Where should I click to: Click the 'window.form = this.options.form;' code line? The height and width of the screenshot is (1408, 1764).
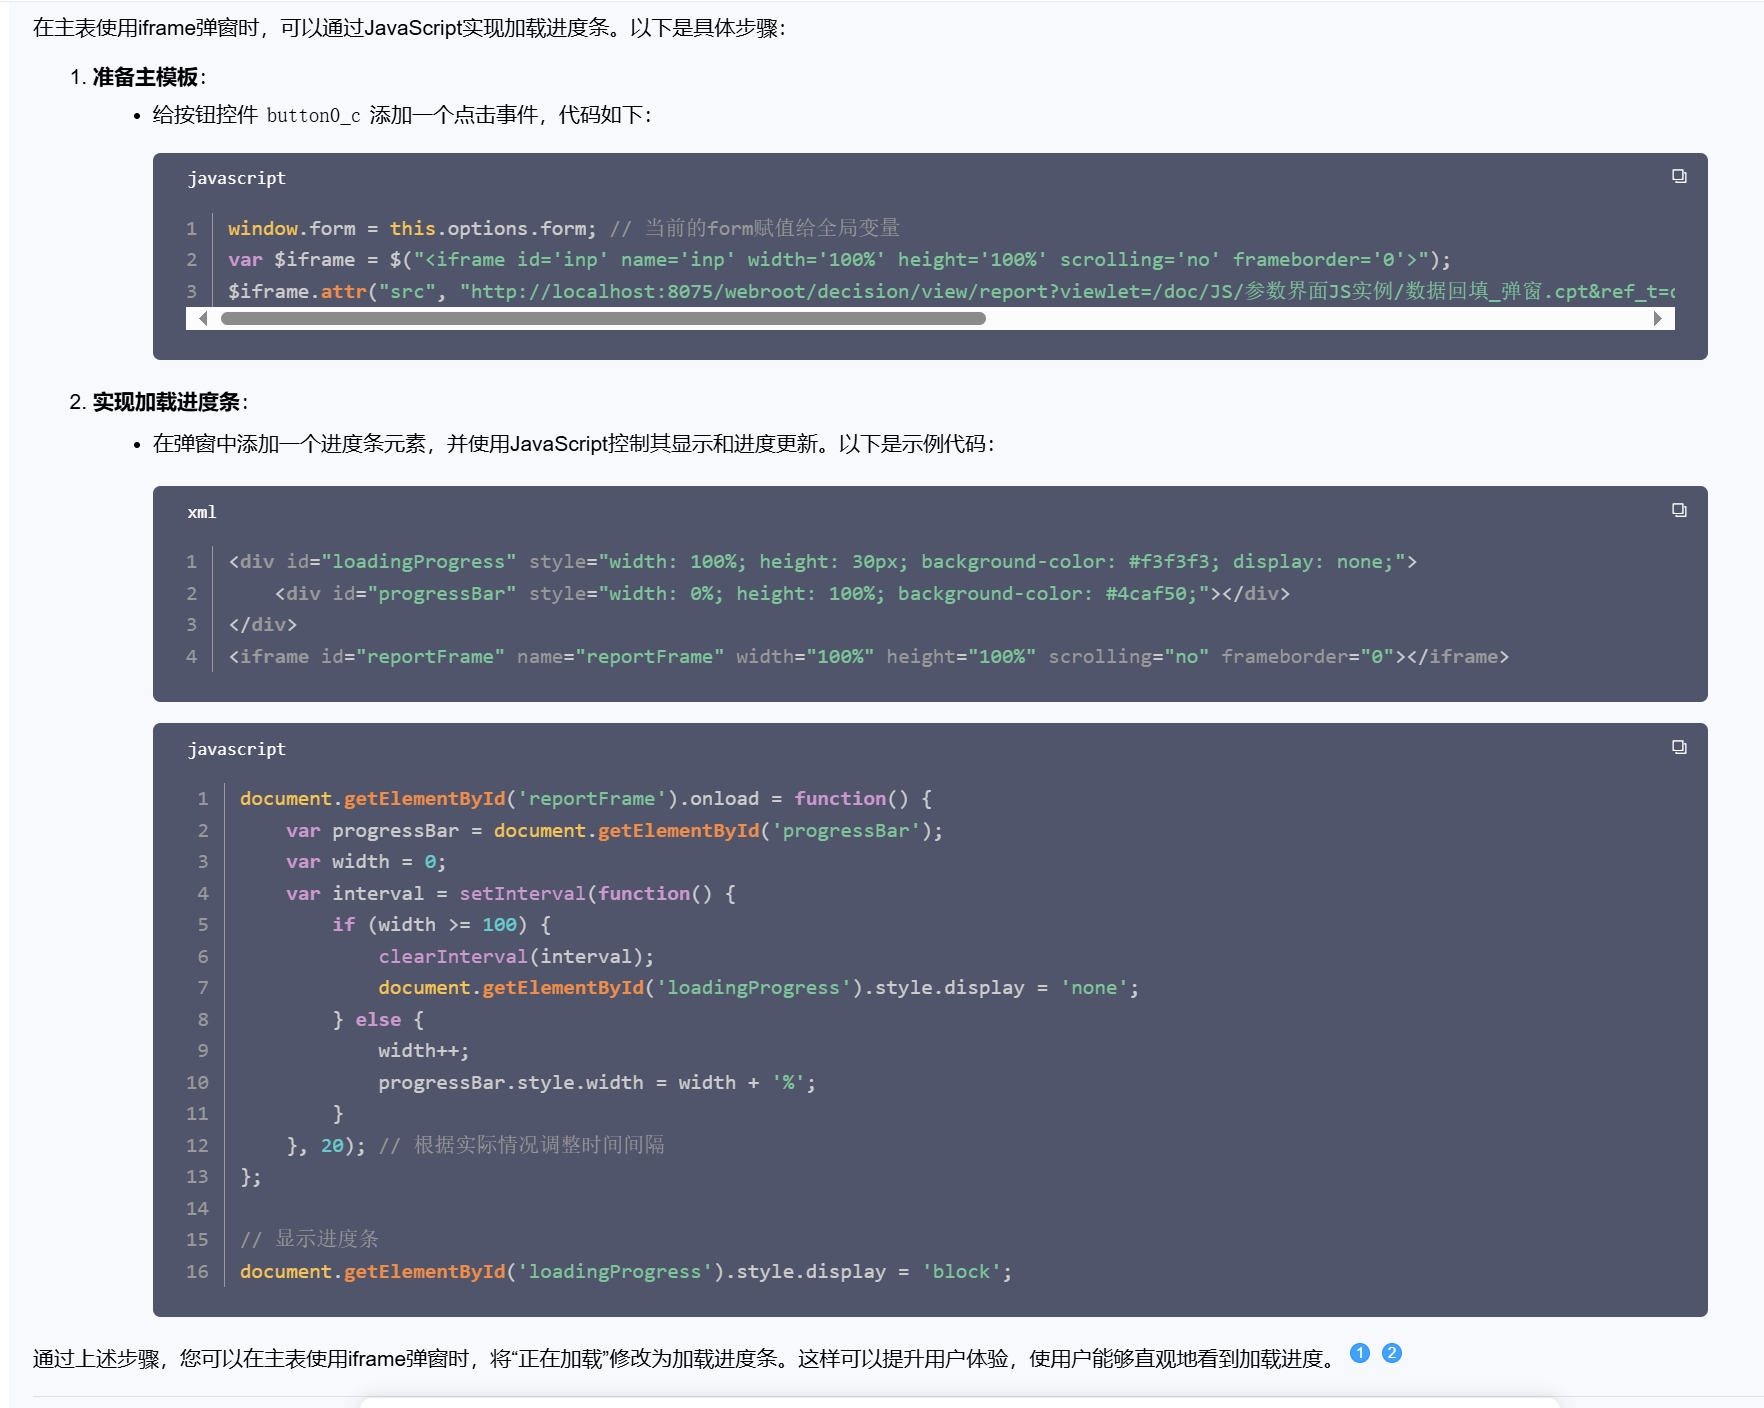point(412,228)
